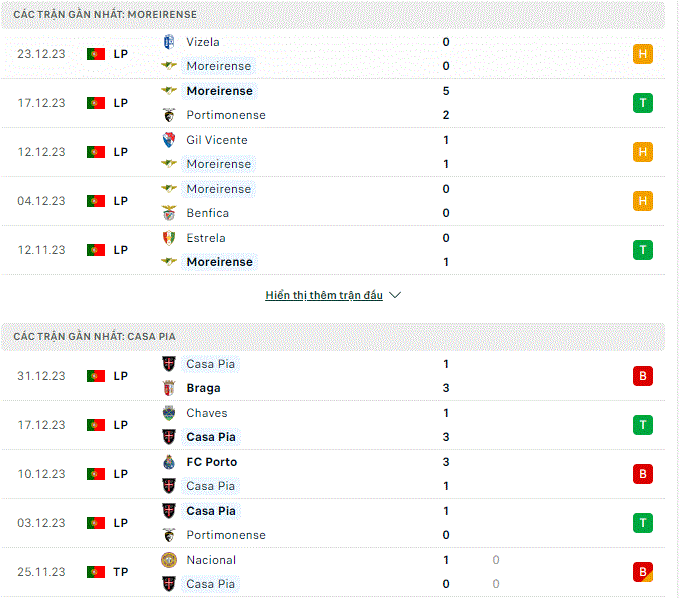Click the Chaves club crest icon
The height and width of the screenshot is (598, 679).
169,413
